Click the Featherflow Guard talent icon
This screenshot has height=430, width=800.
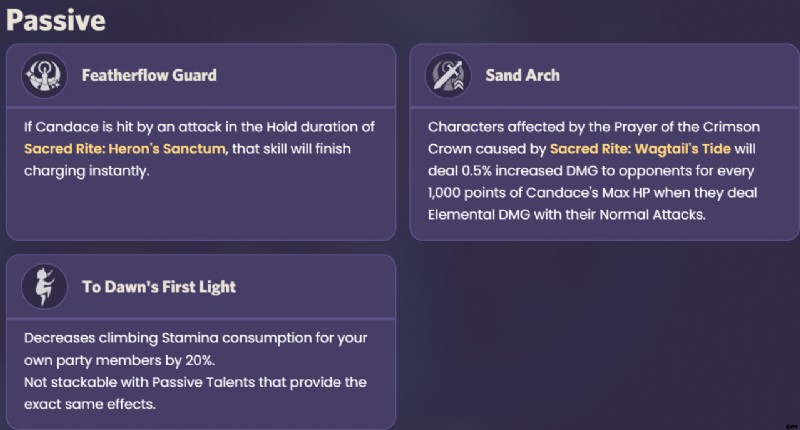point(44,75)
